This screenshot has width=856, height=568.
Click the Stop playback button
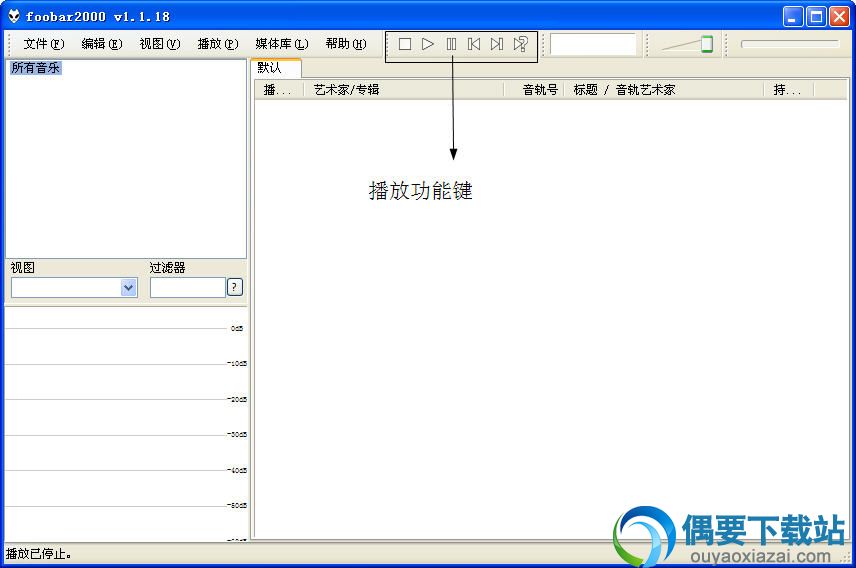[405, 44]
